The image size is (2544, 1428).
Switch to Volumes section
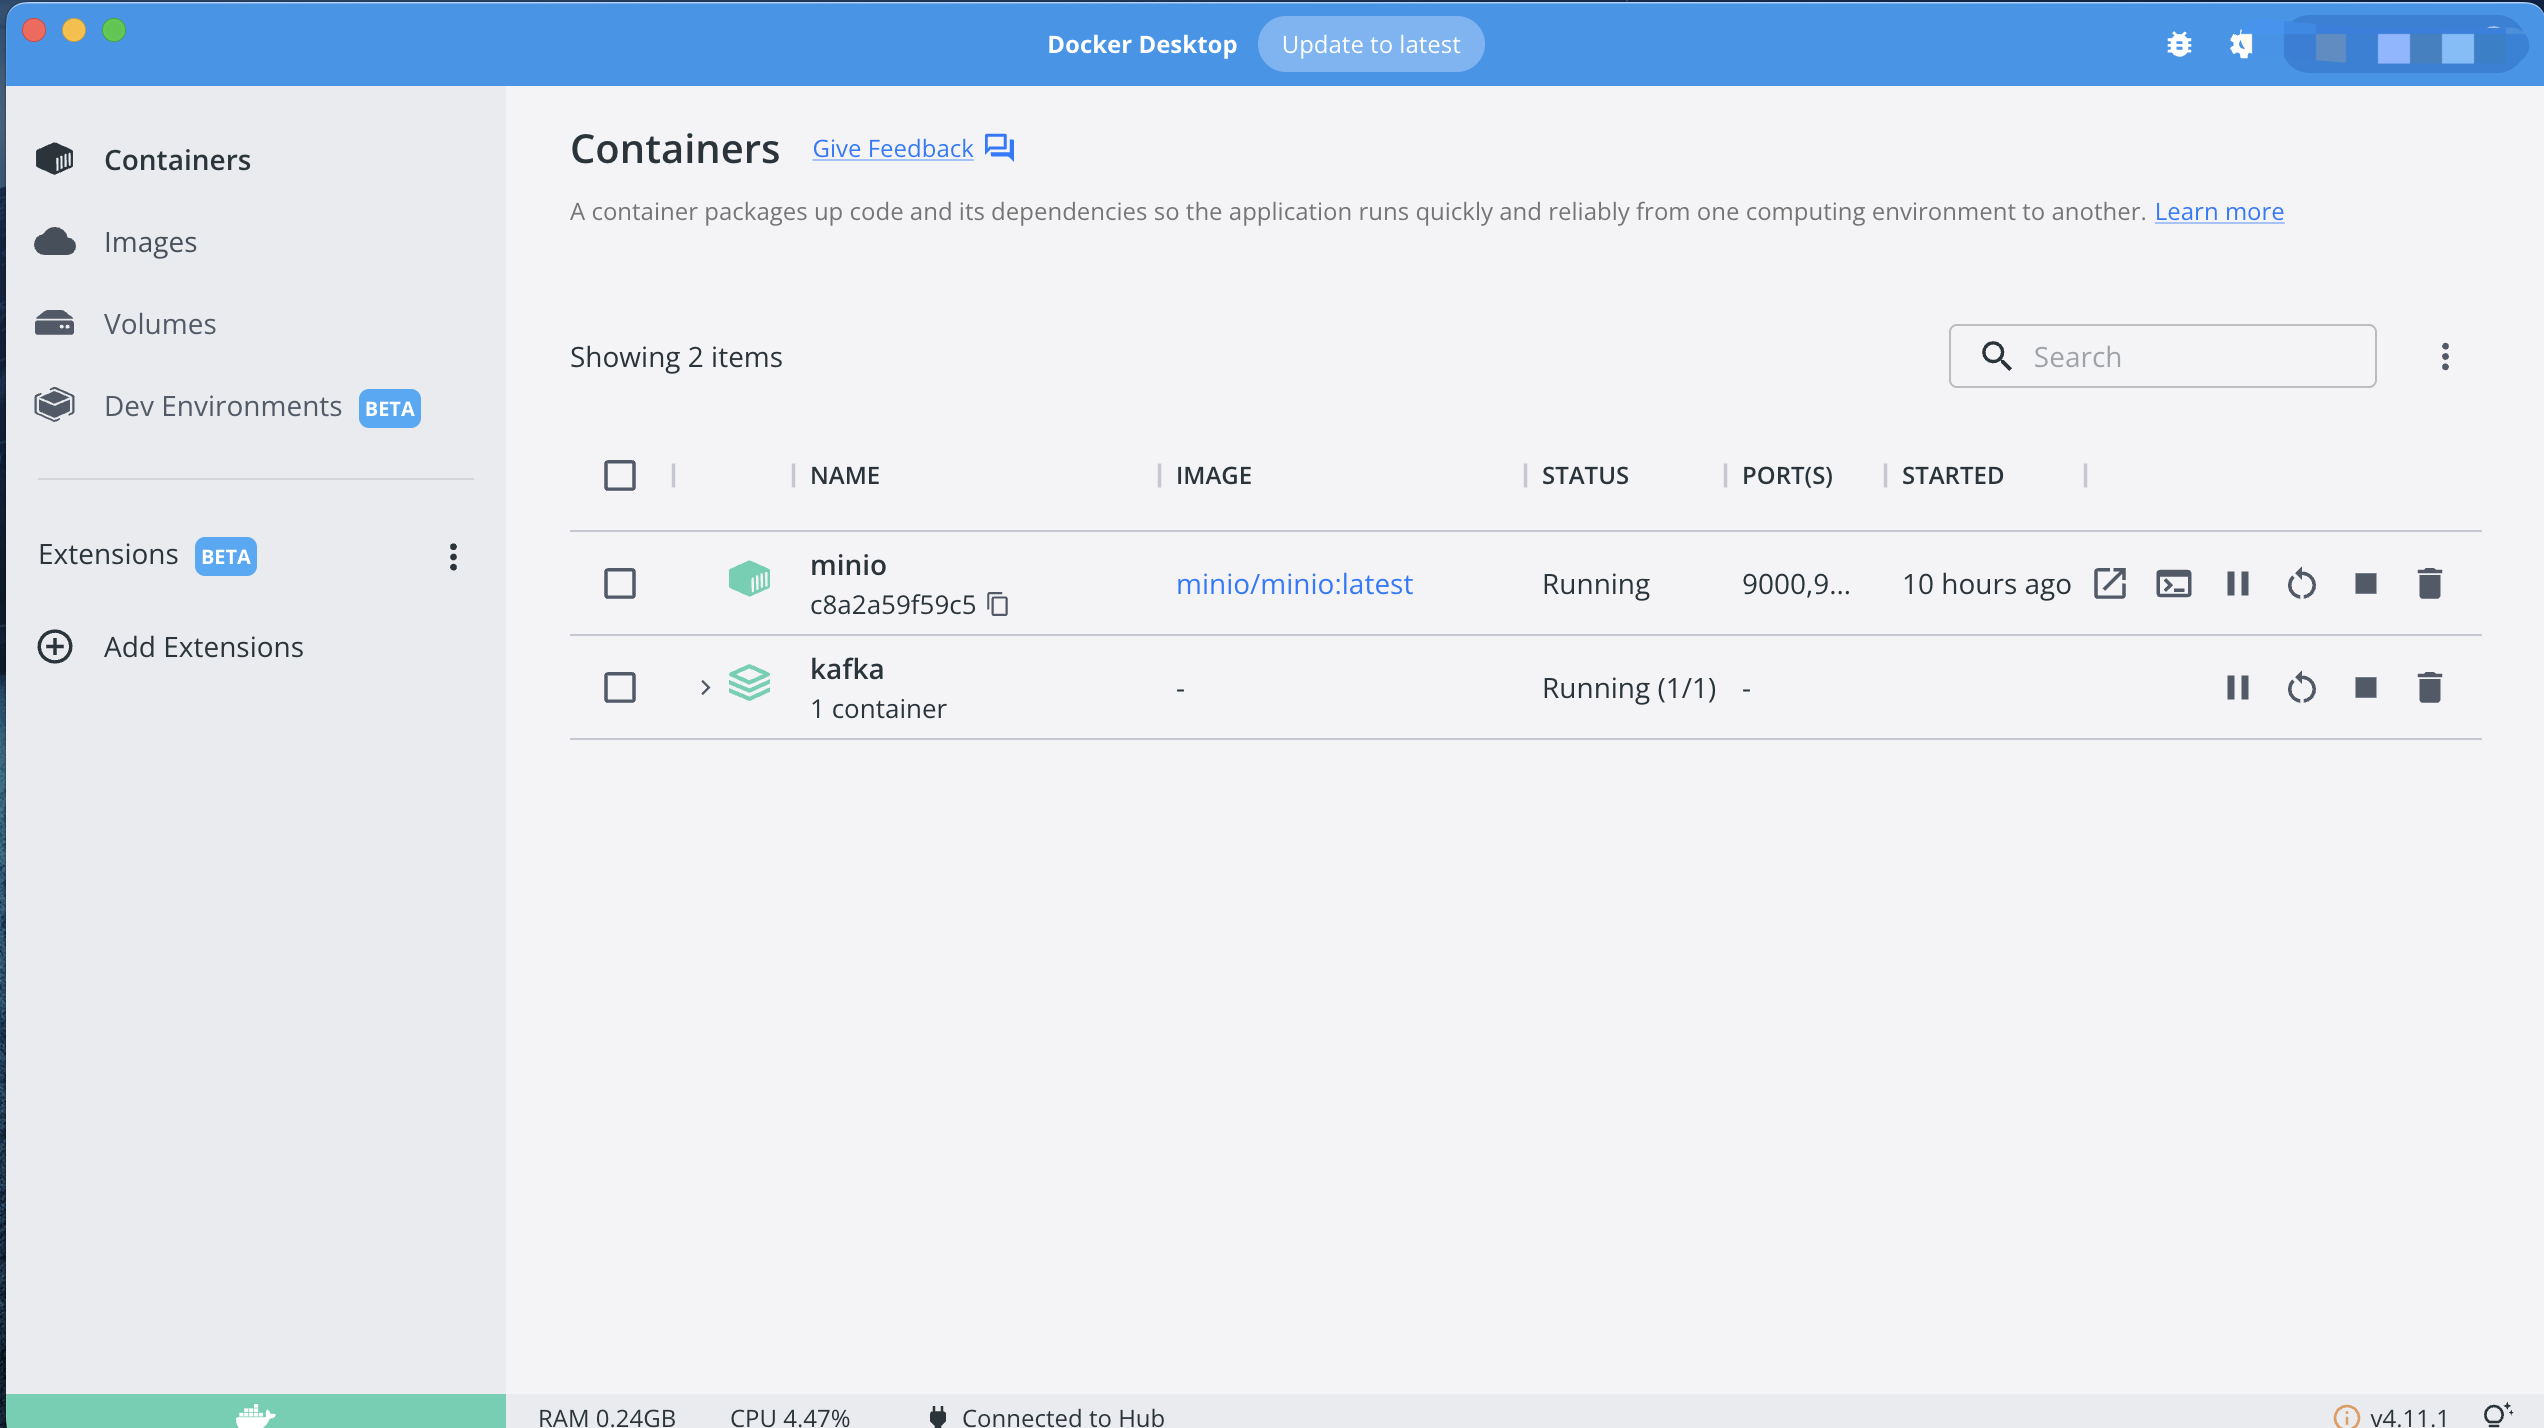coord(160,324)
